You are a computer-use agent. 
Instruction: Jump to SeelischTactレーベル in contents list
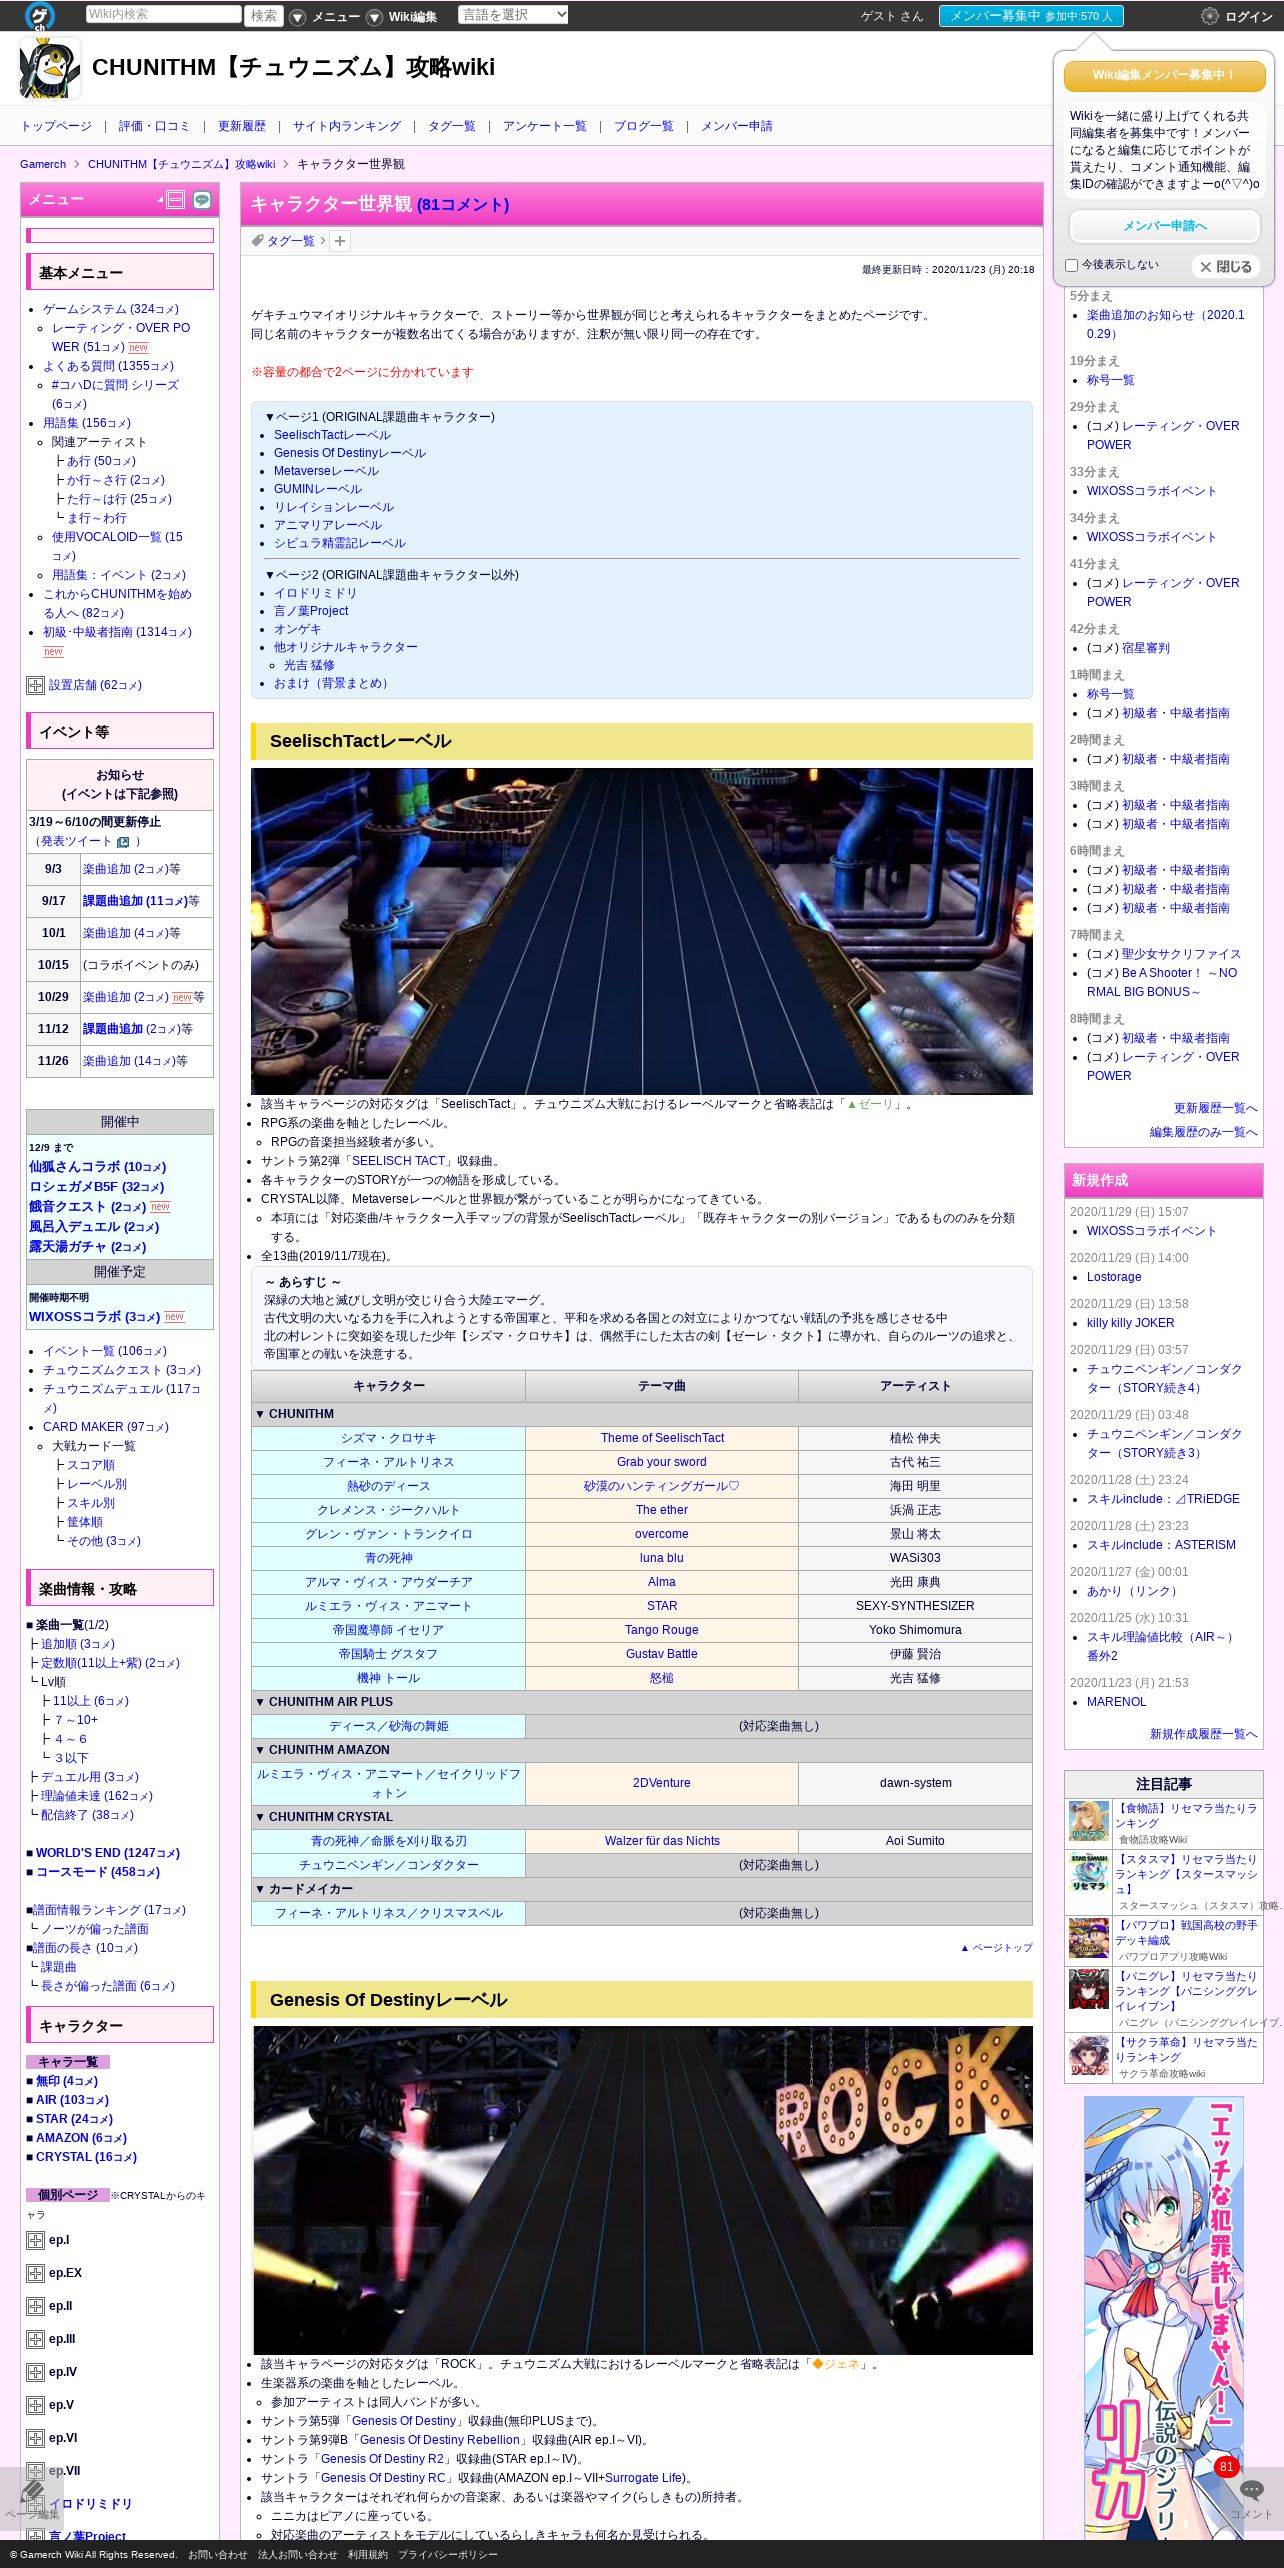pos(332,435)
